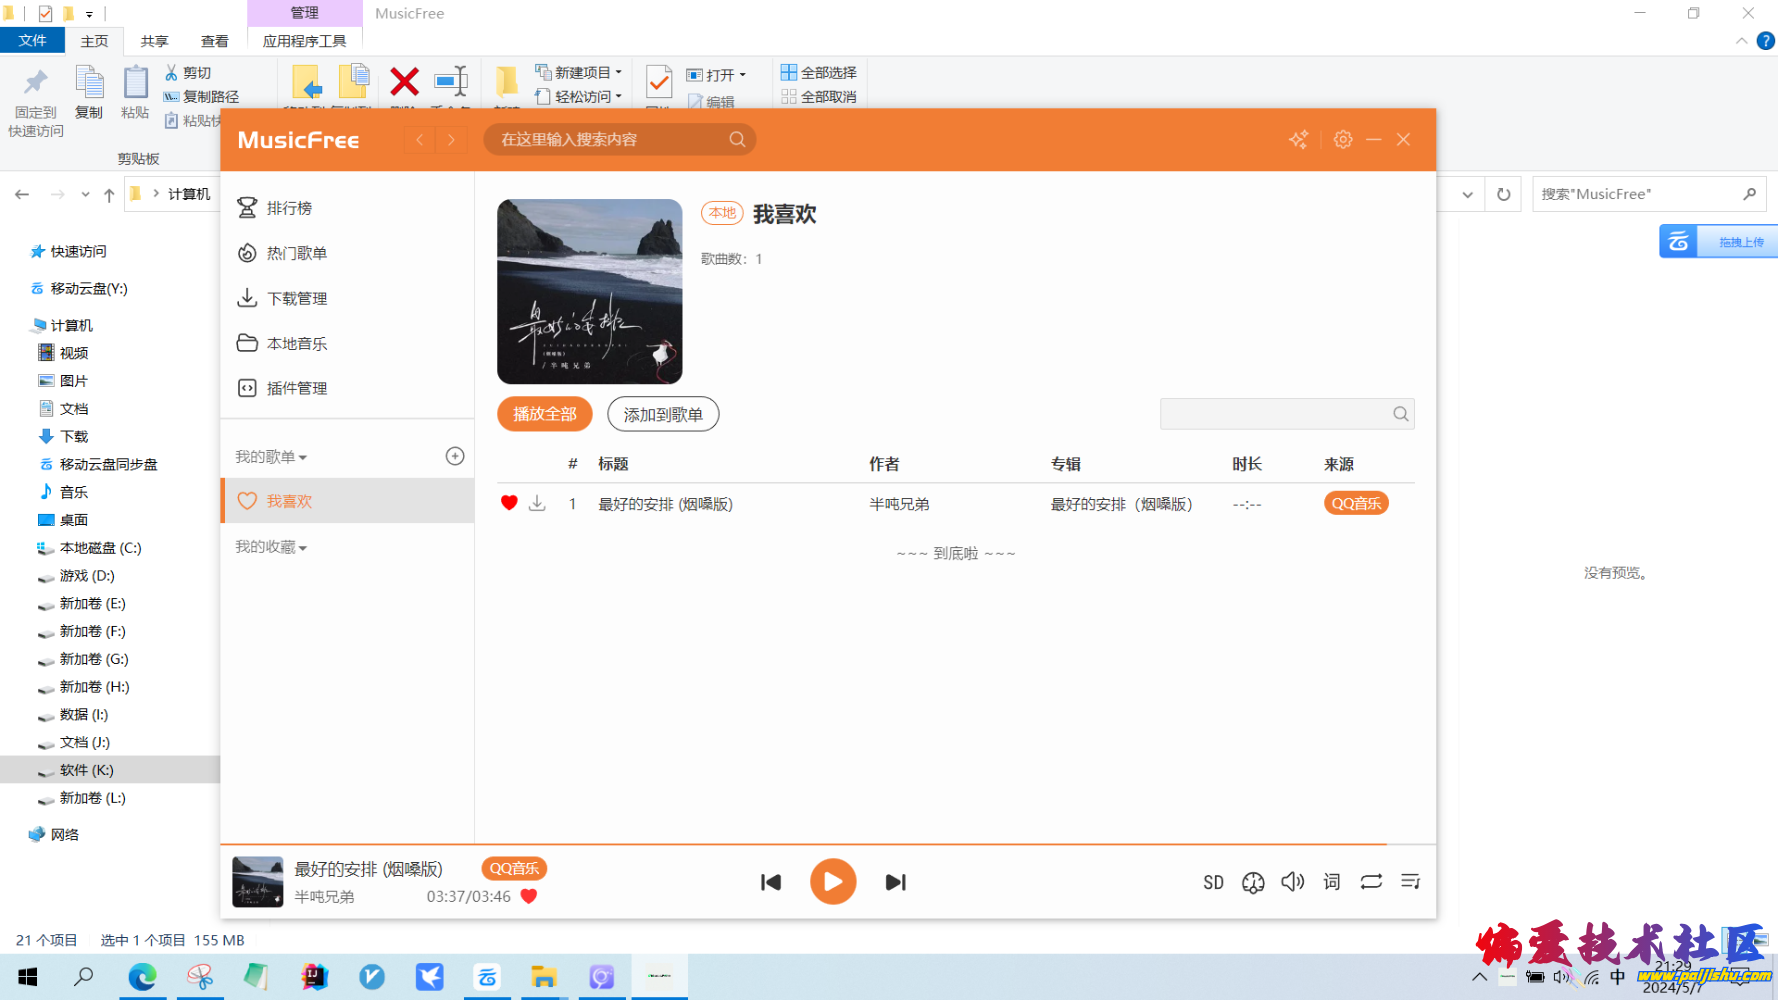
Task: Click the volume speaker icon
Action: 1292,881
